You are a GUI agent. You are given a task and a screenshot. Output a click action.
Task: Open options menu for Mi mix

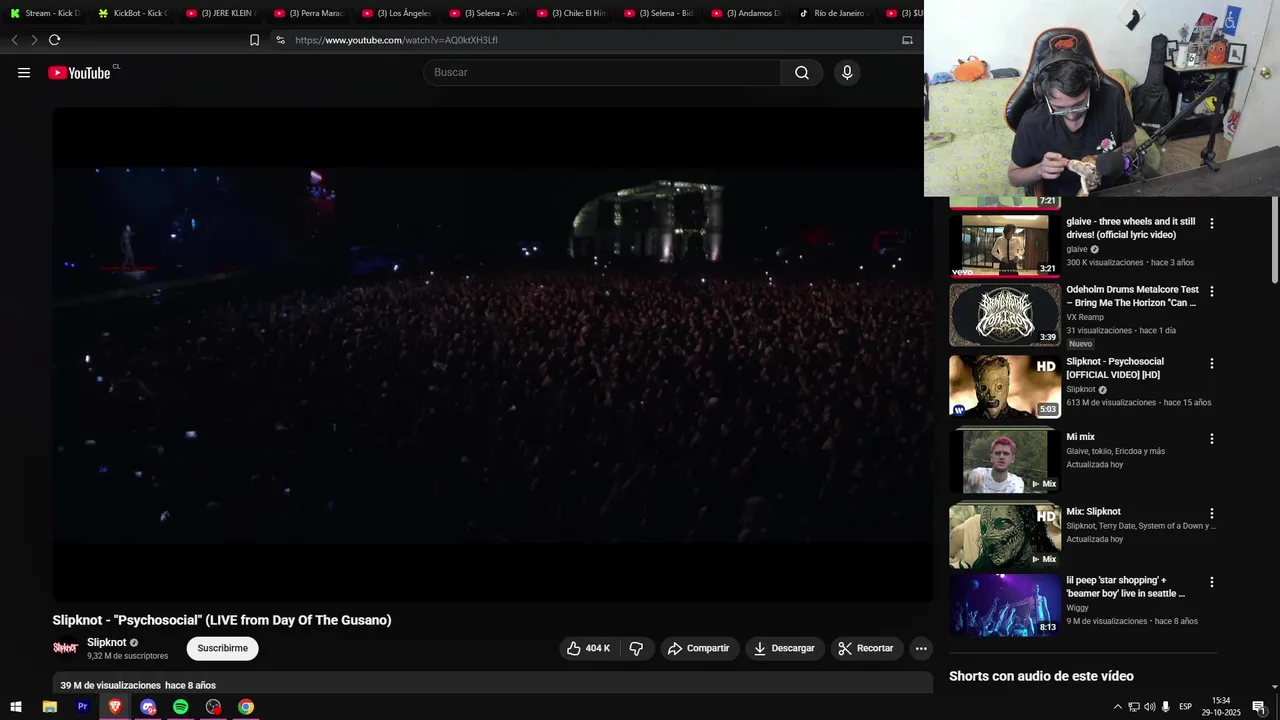tap(1212, 439)
